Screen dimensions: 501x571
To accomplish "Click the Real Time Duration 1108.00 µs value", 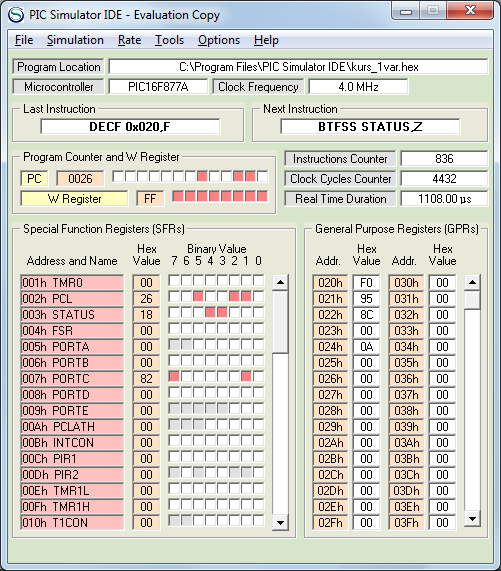I will [x=444, y=198].
